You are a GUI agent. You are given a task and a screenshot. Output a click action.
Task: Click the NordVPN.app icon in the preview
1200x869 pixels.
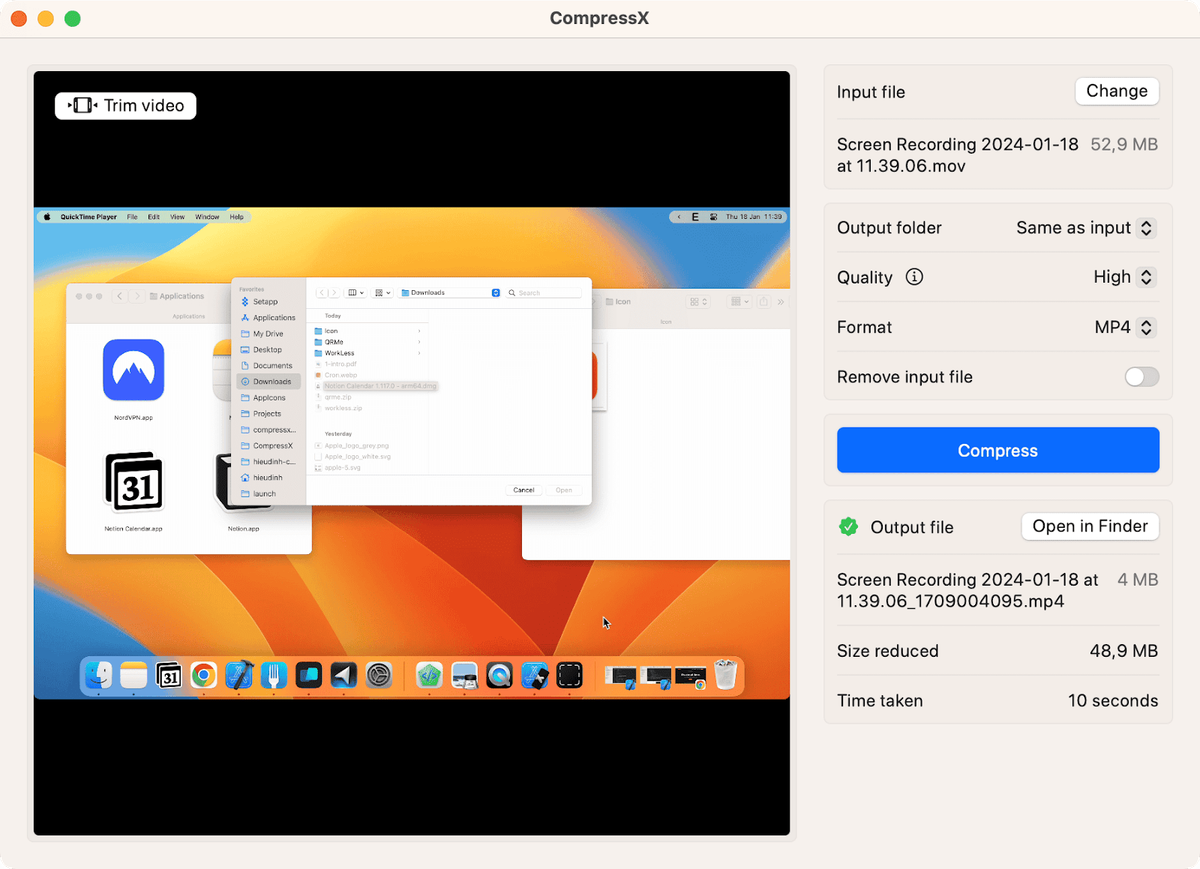133,370
